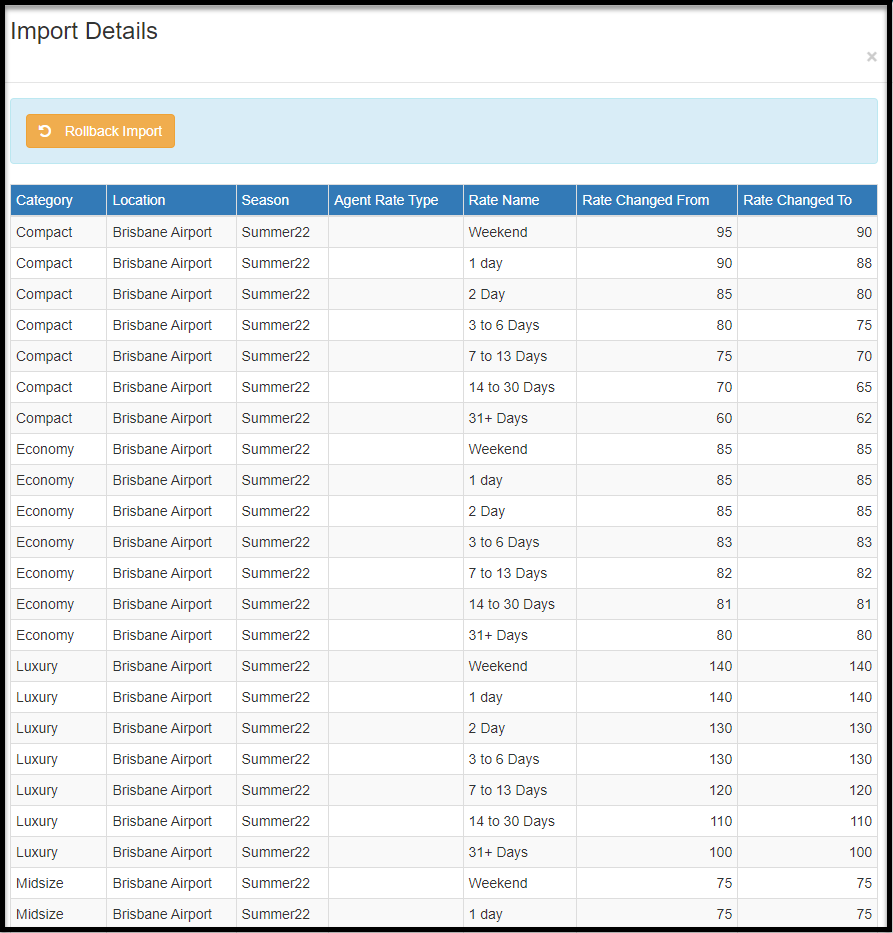Click value 70 Changed To in Compact 7 to 13 Days
The image size is (893, 933).
864,356
